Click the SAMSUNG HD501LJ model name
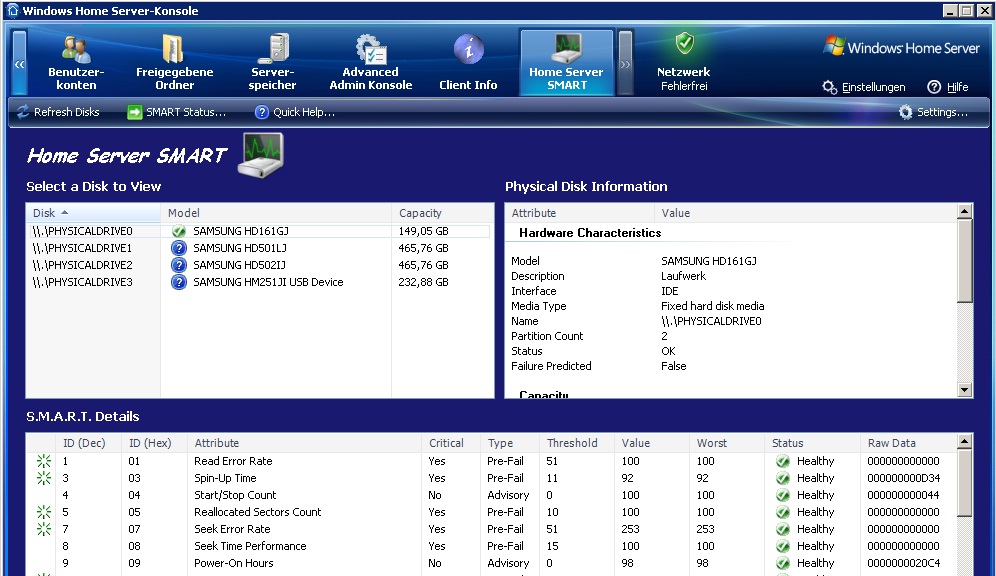 coord(240,248)
